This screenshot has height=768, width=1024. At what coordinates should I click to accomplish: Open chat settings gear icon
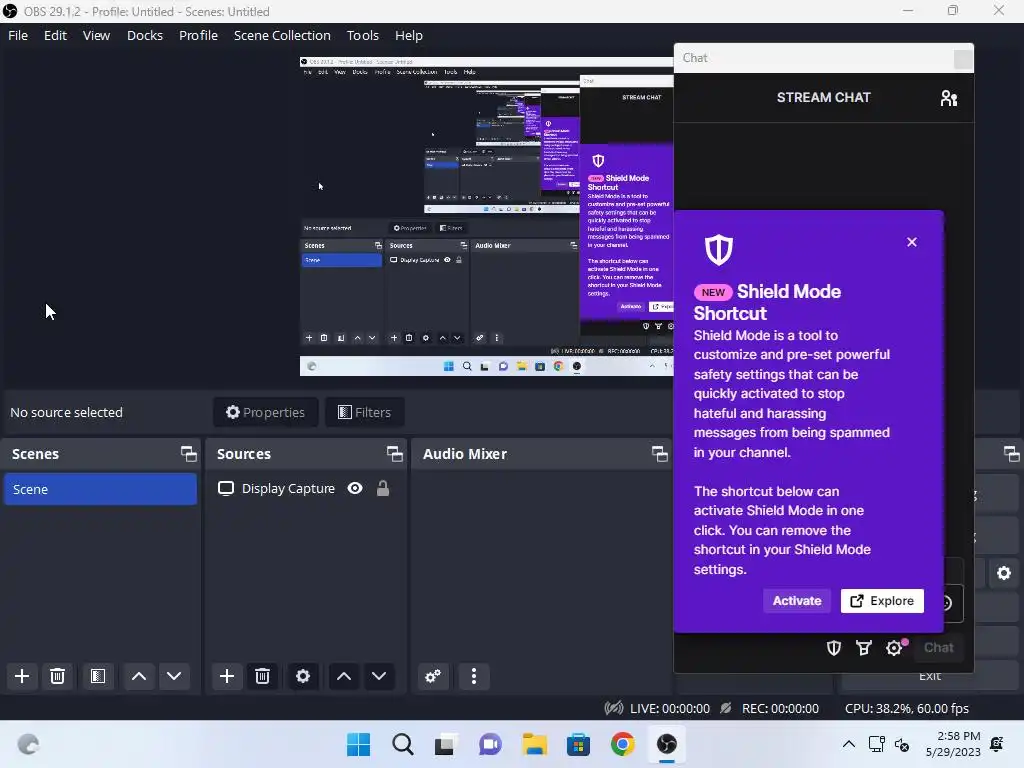click(894, 648)
